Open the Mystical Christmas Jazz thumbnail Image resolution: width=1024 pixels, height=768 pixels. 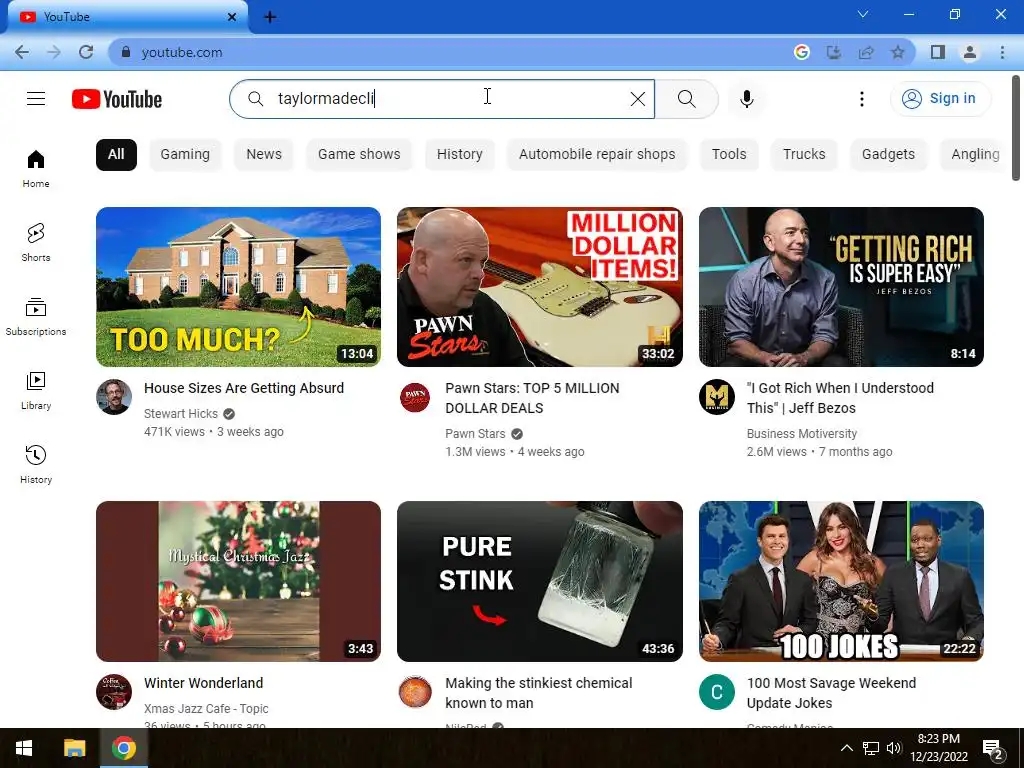(x=238, y=581)
